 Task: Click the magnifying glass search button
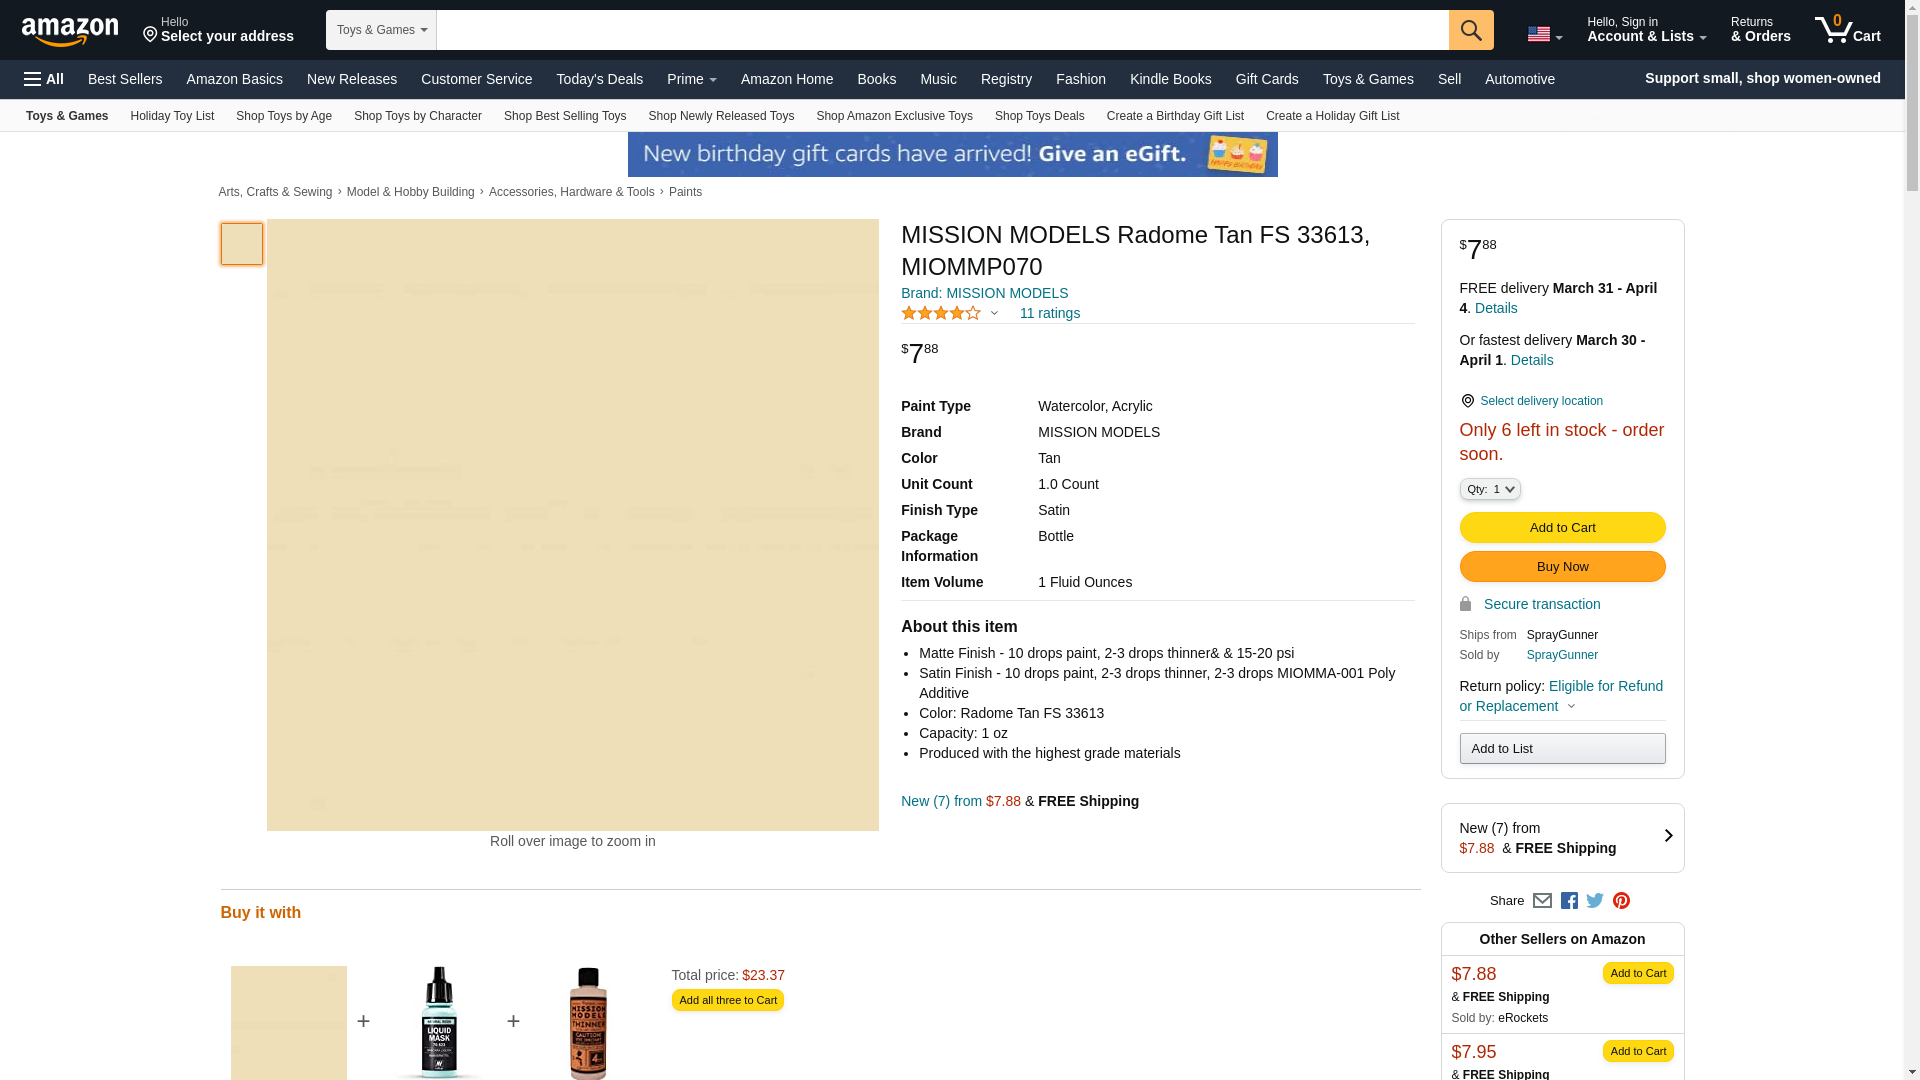click(1470, 30)
